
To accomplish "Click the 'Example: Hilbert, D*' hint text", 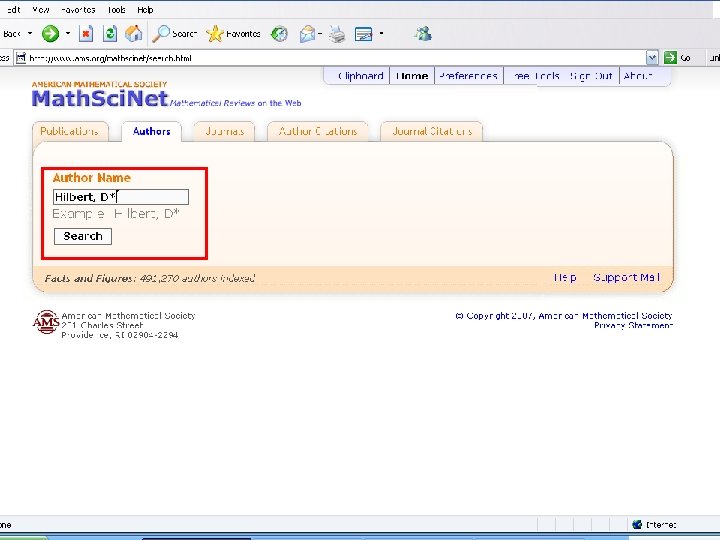I will tap(116, 214).
